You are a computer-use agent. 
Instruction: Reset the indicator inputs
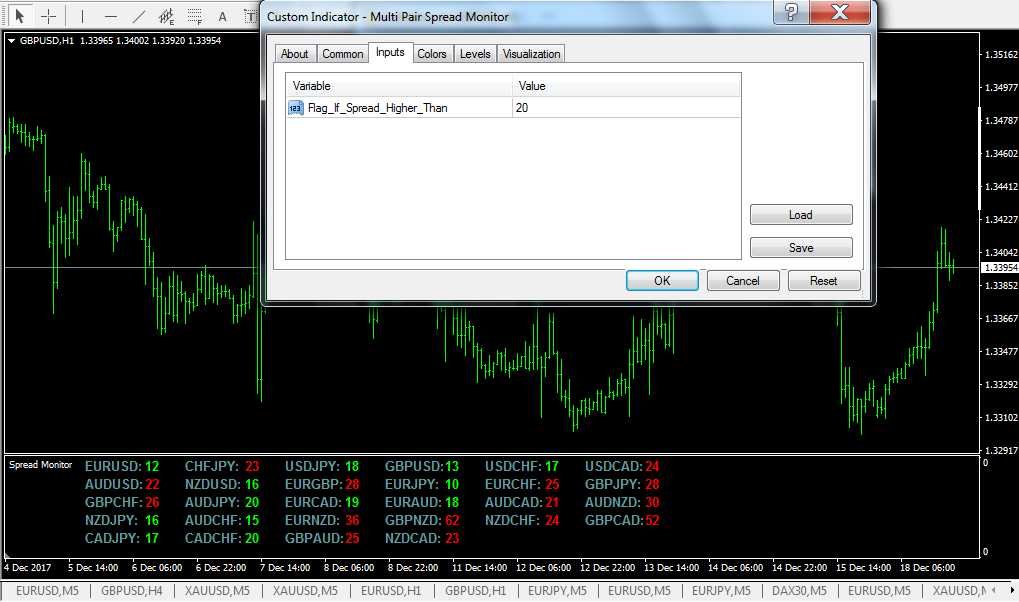pos(823,281)
